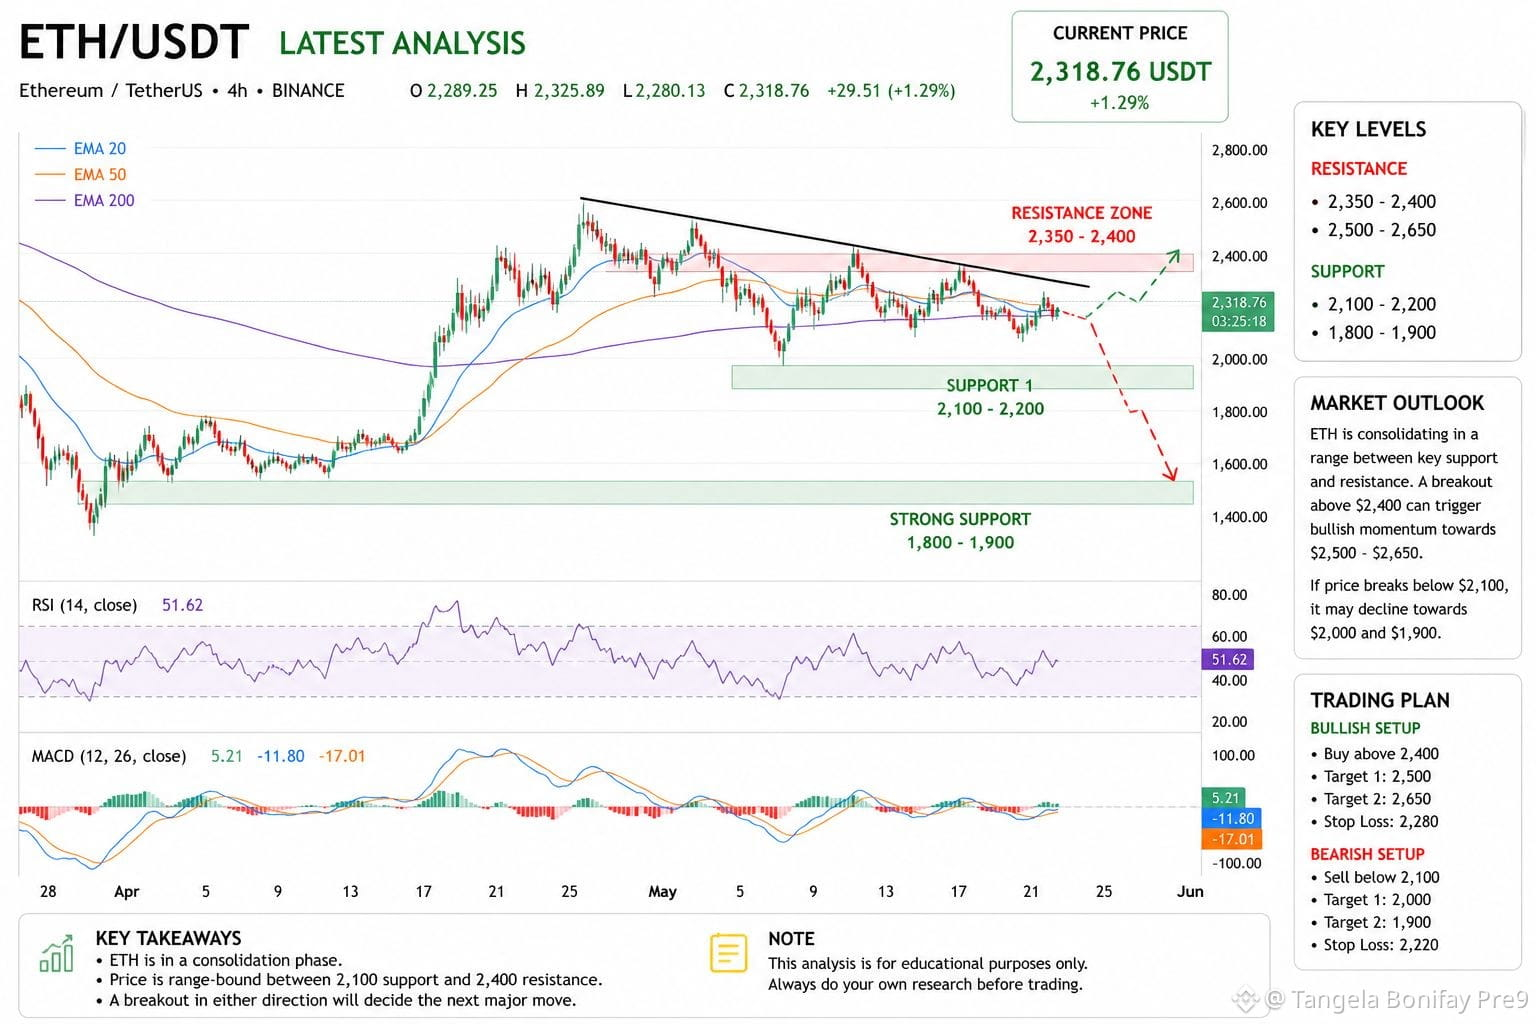Click the MARKET OUTLOOK heading

coord(1397,403)
